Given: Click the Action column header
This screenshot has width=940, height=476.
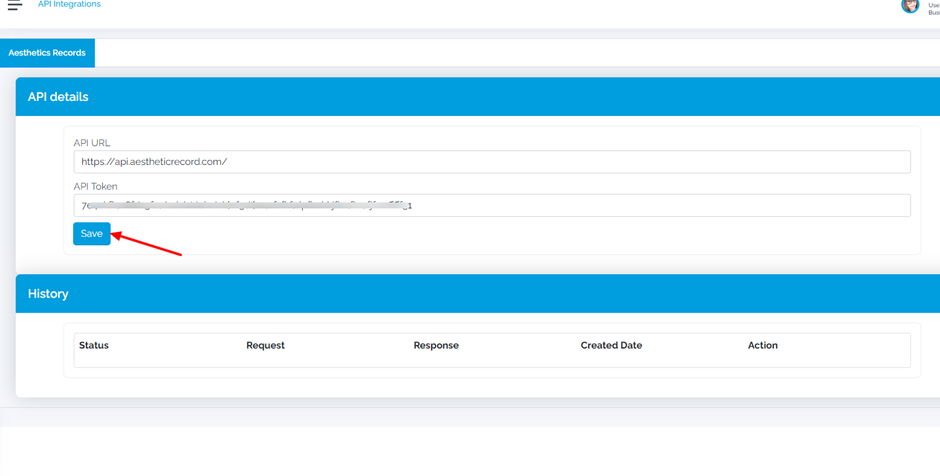Looking at the screenshot, I should coord(763,345).
